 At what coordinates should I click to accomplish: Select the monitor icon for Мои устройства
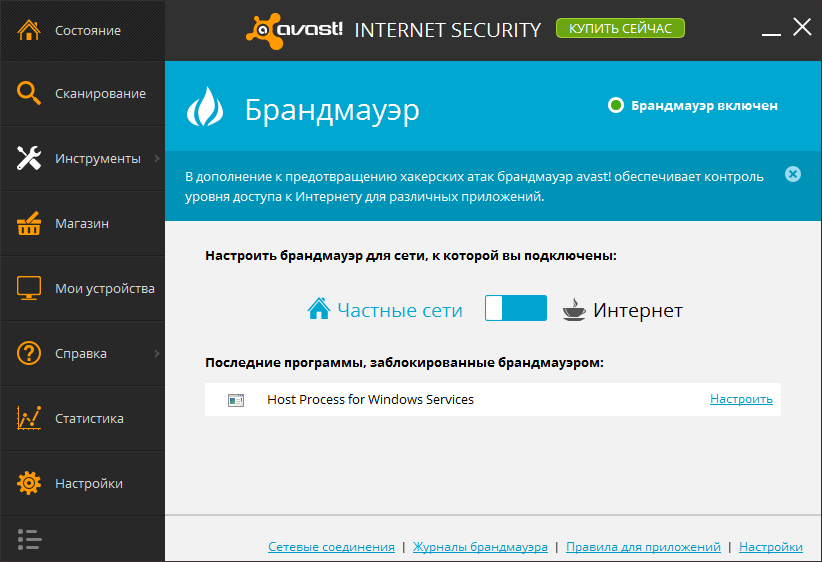(29, 288)
